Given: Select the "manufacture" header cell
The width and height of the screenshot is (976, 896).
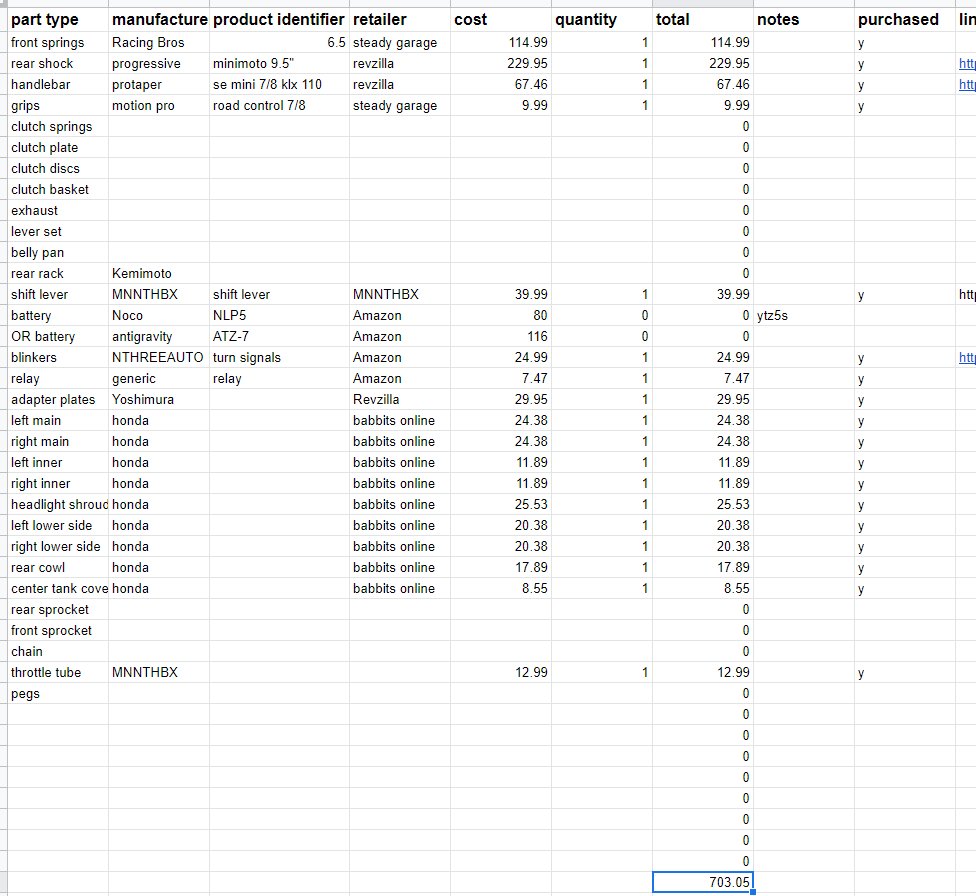Looking at the screenshot, I should [159, 20].
